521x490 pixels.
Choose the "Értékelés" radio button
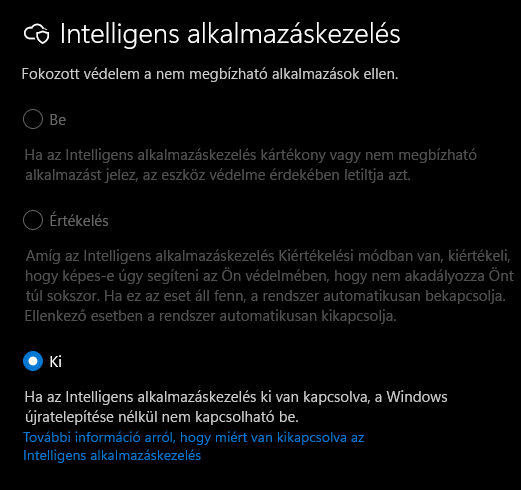33,220
